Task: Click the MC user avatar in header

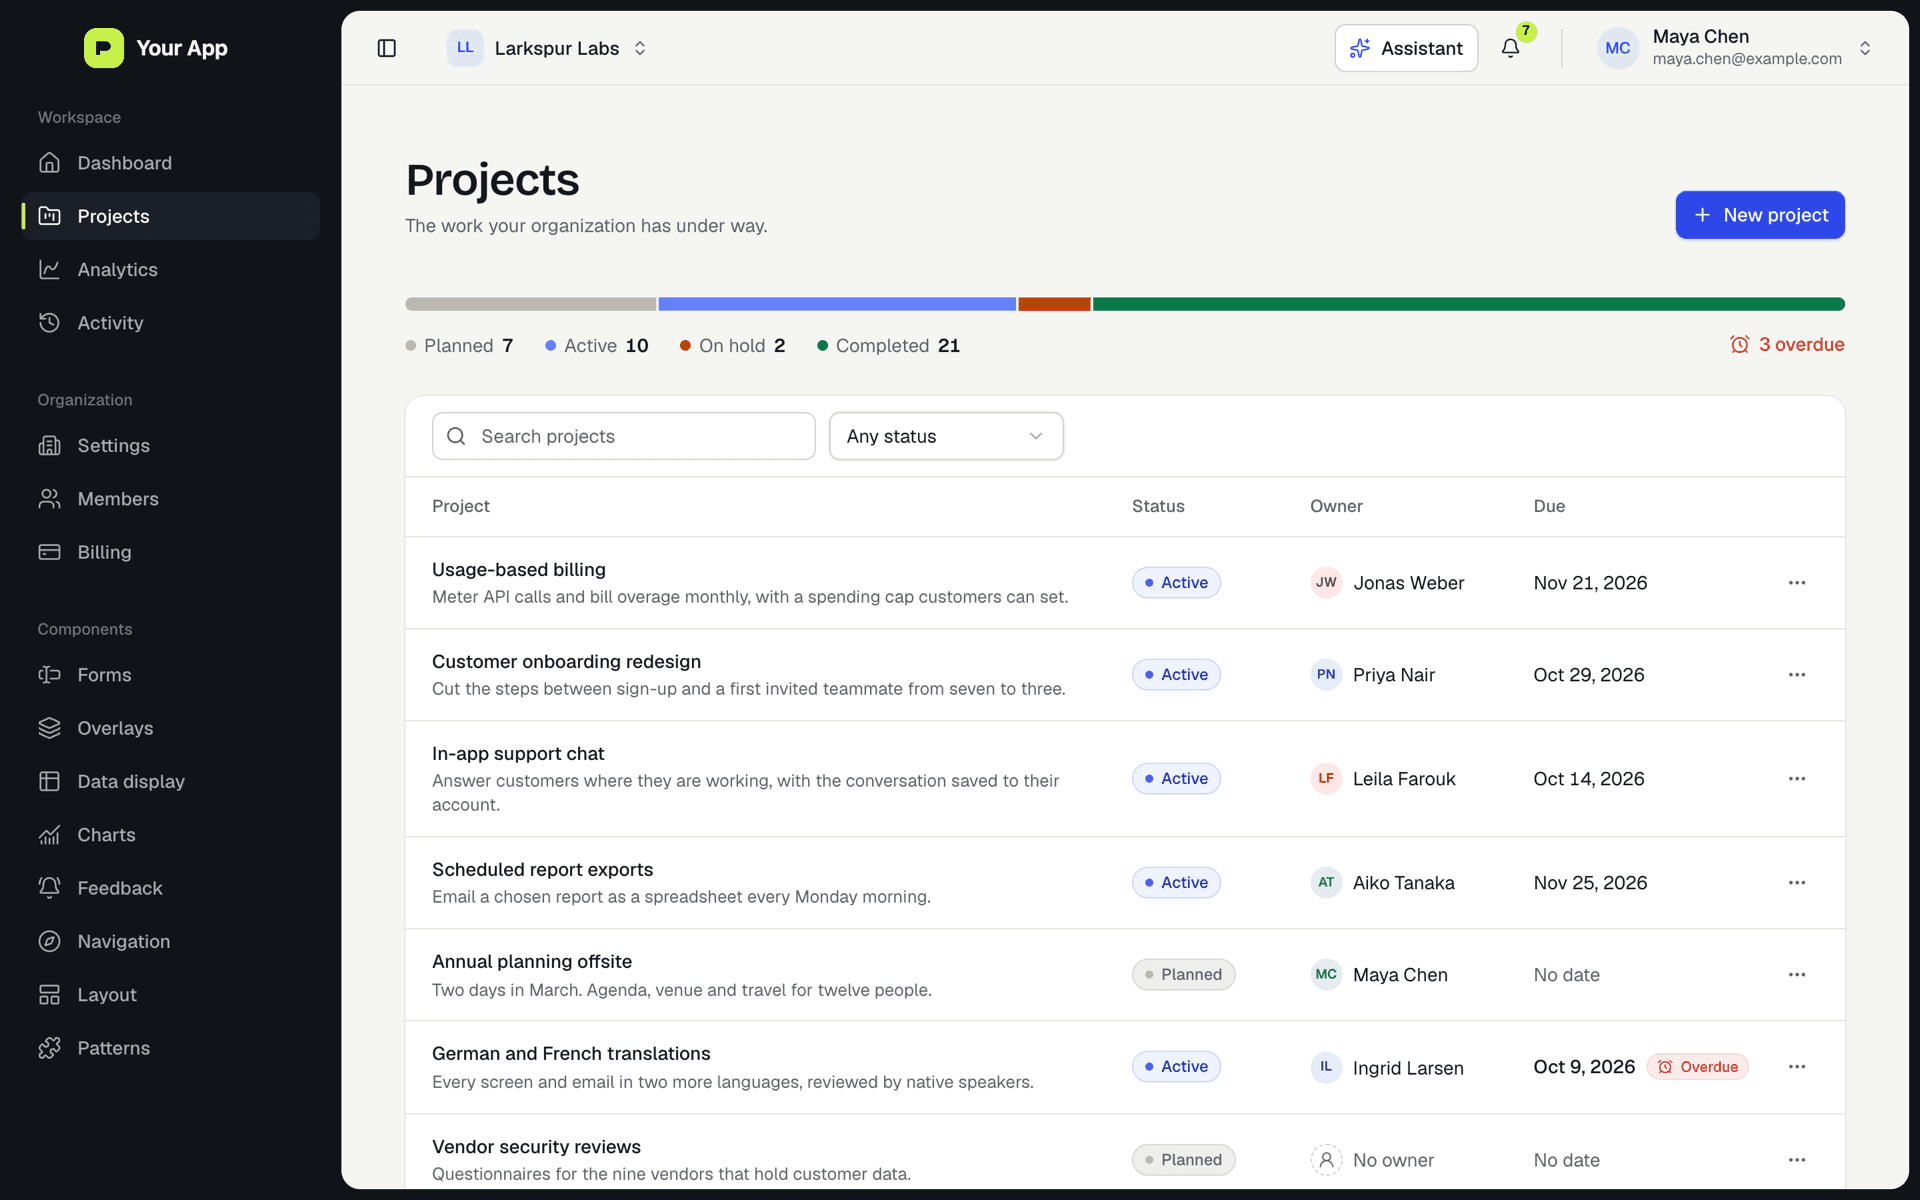Action: (x=1617, y=48)
